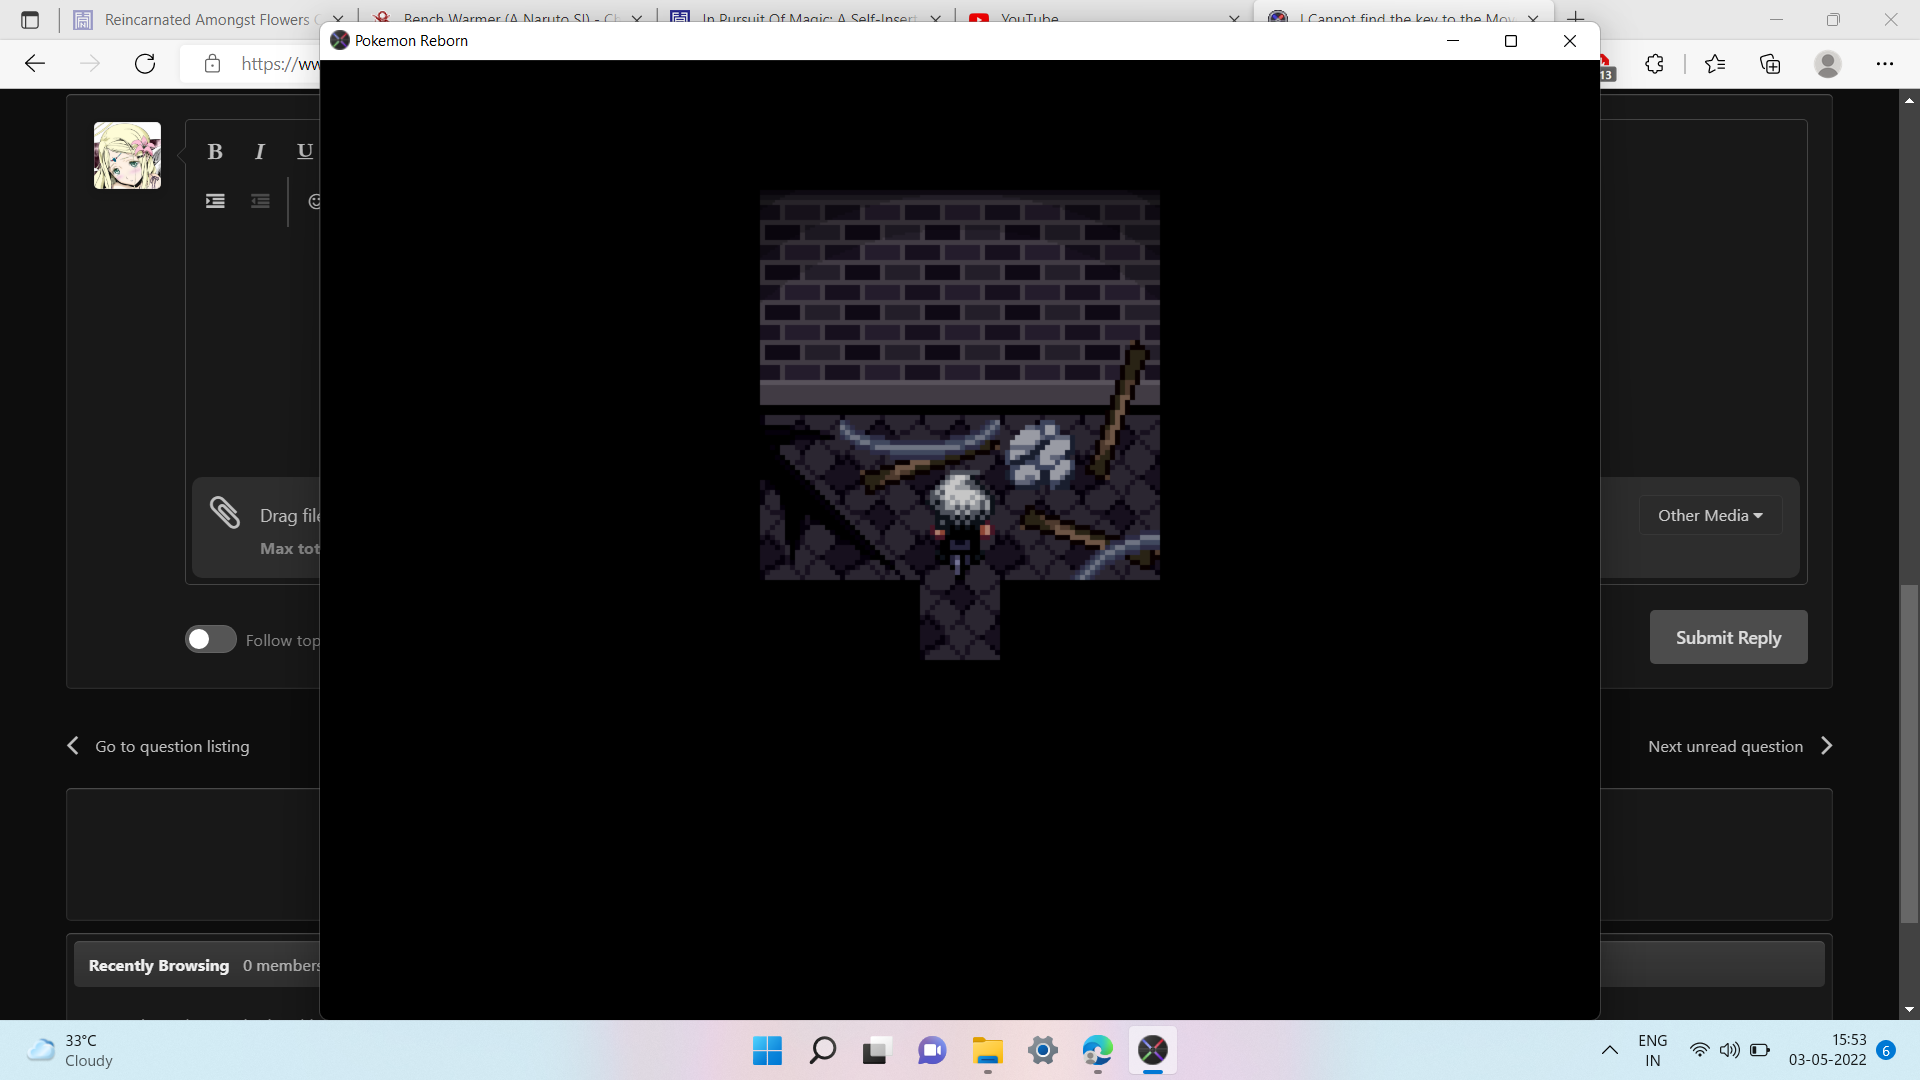
Task: Open the browser settings ellipsis menu
Action: click(x=1884, y=64)
